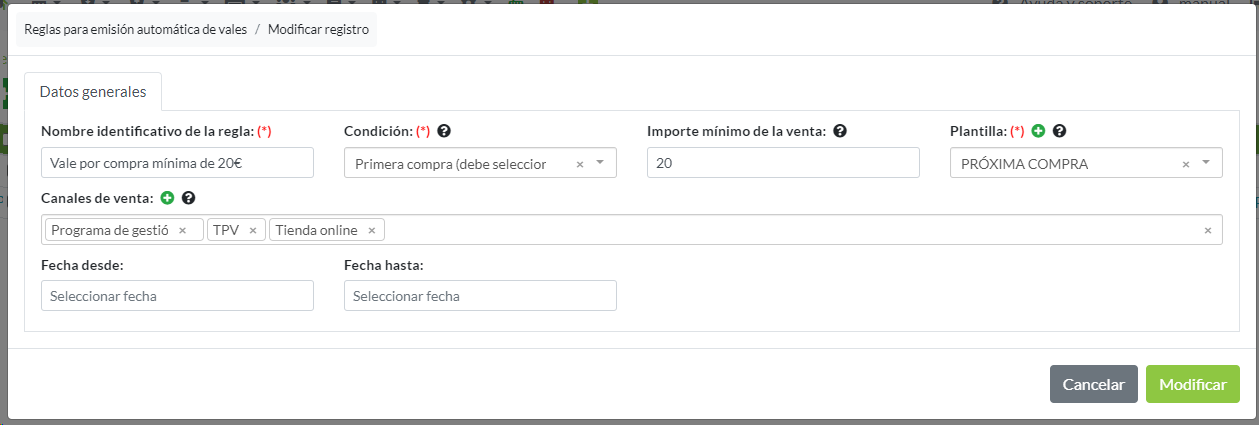This screenshot has width=1259, height=425.
Task: Add a new Plantilla with green plus
Action: coord(1039,131)
